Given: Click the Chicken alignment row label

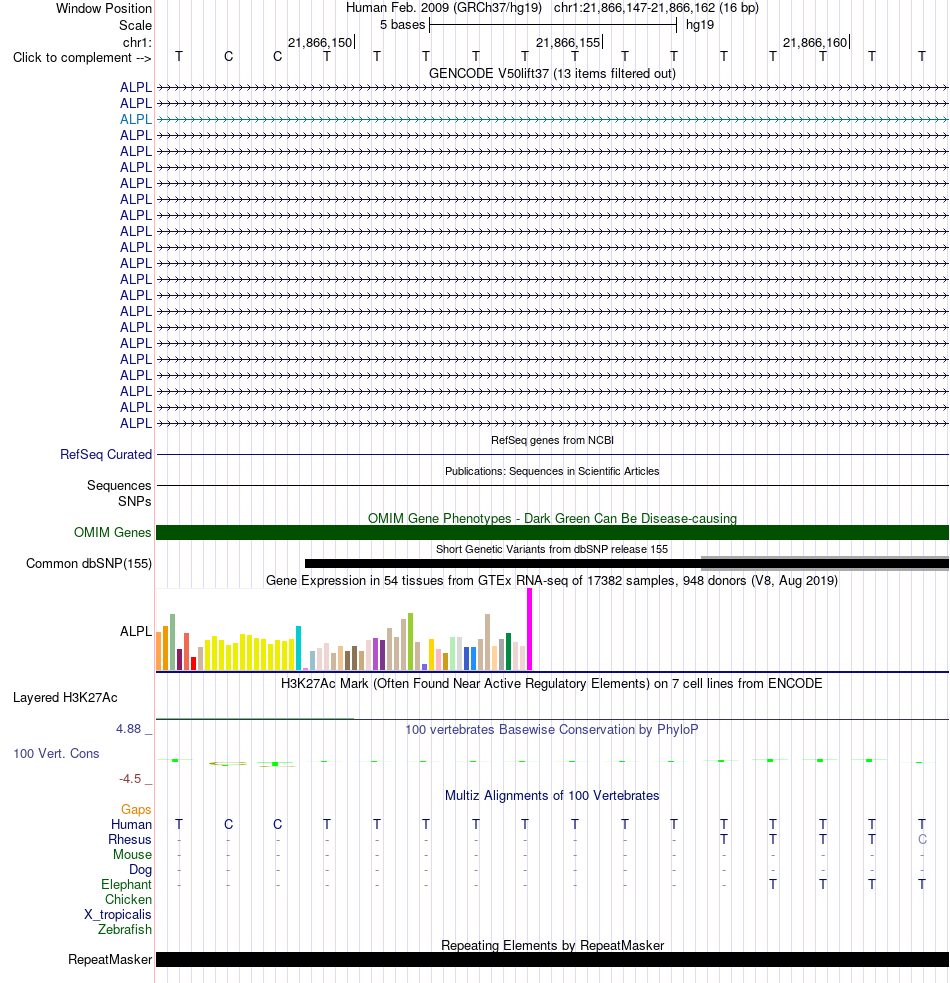Looking at the screenshot, I should pos(129,900).
